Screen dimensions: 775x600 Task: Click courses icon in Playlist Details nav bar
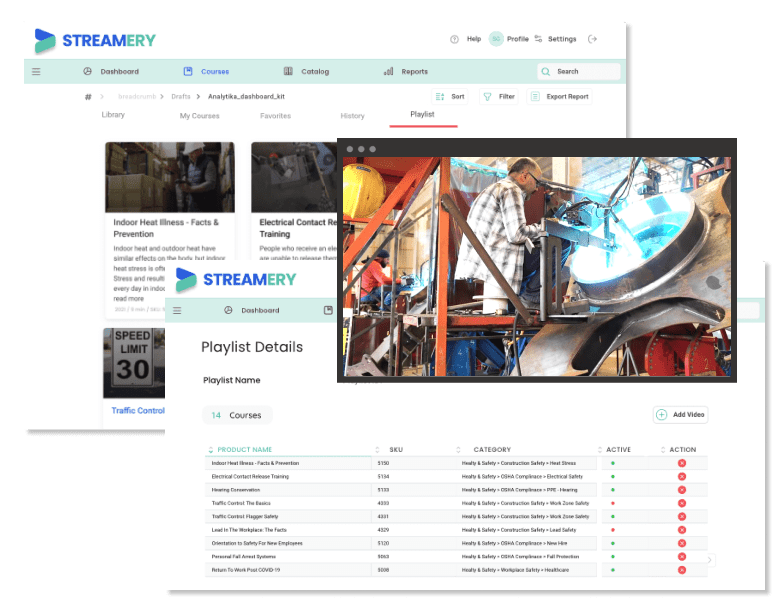point(328,310)
